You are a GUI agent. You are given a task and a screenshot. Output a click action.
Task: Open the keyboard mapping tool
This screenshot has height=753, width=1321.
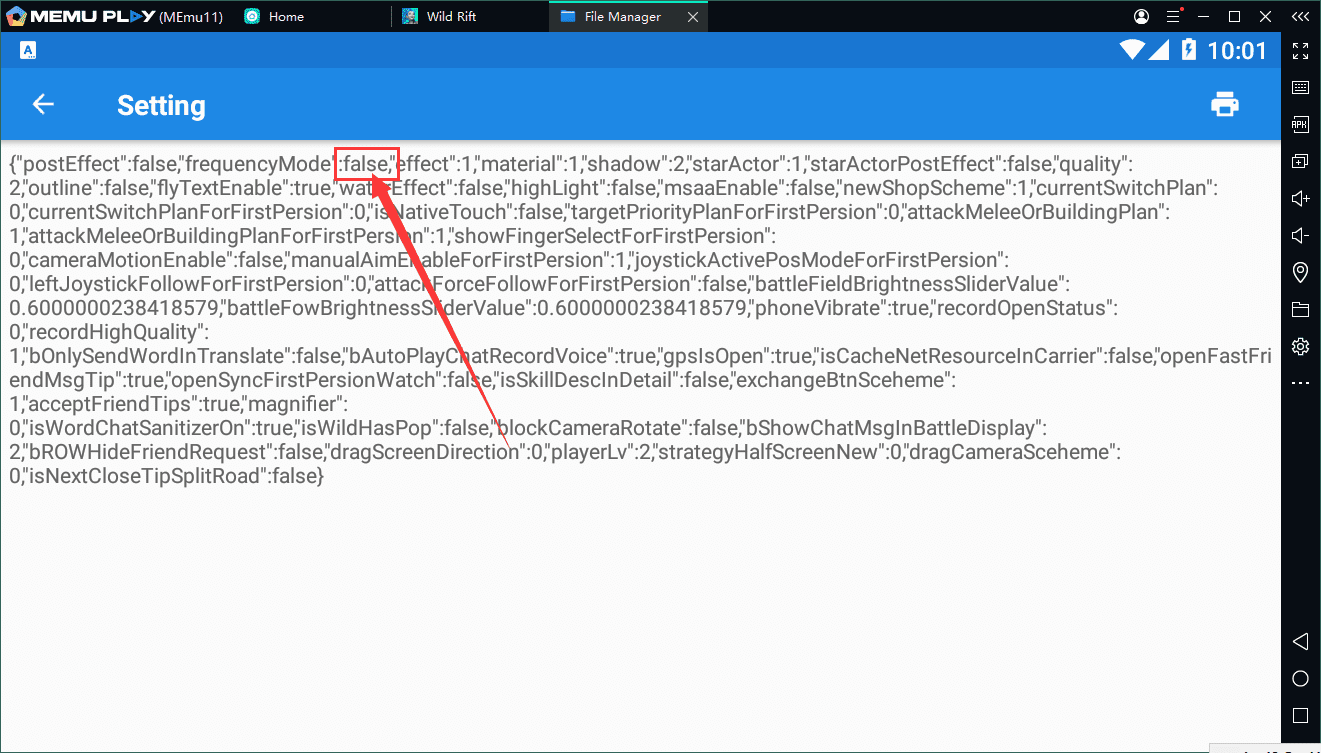click(x=1300, y=88)
